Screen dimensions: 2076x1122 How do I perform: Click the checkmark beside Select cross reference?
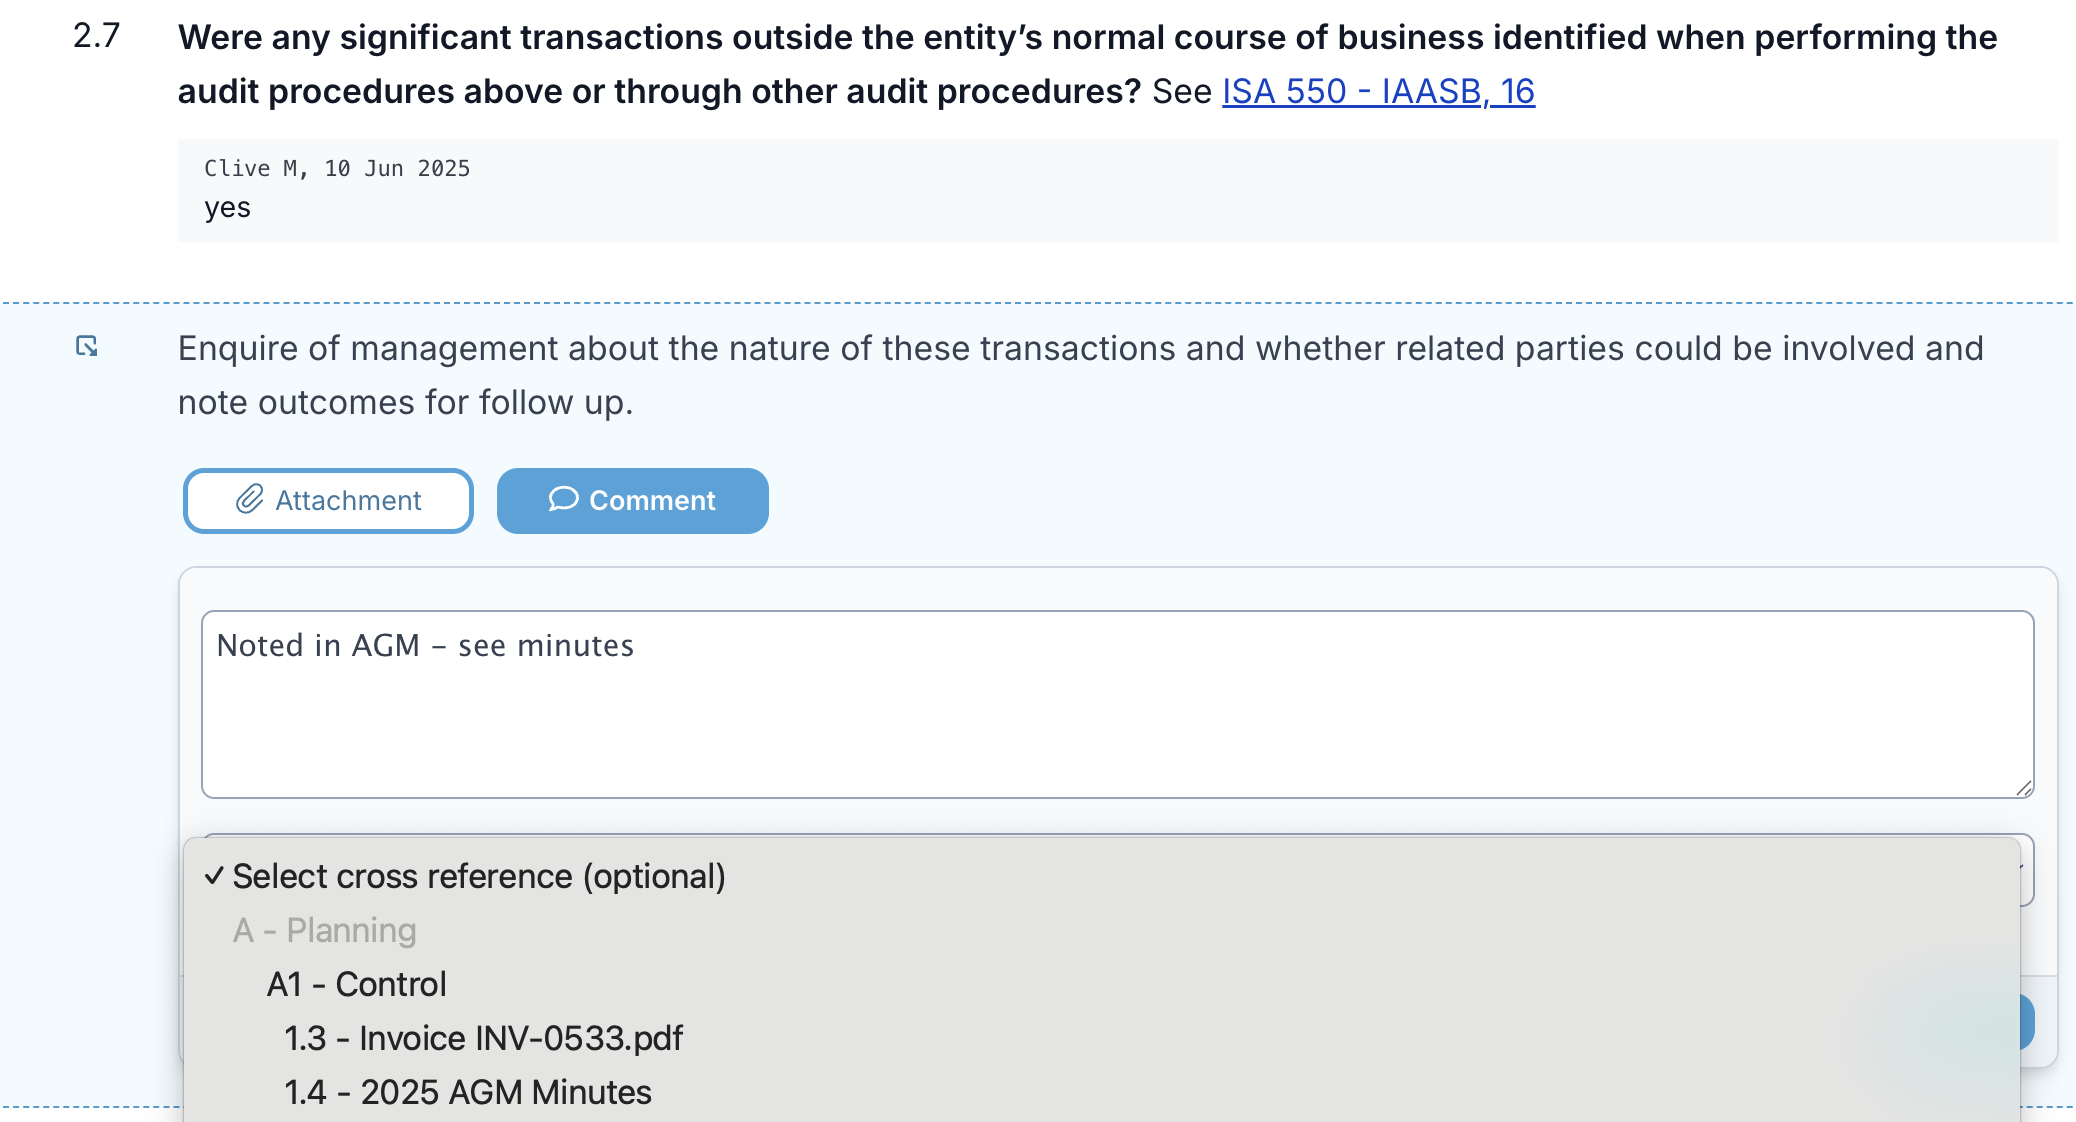(x=213, y=876)
